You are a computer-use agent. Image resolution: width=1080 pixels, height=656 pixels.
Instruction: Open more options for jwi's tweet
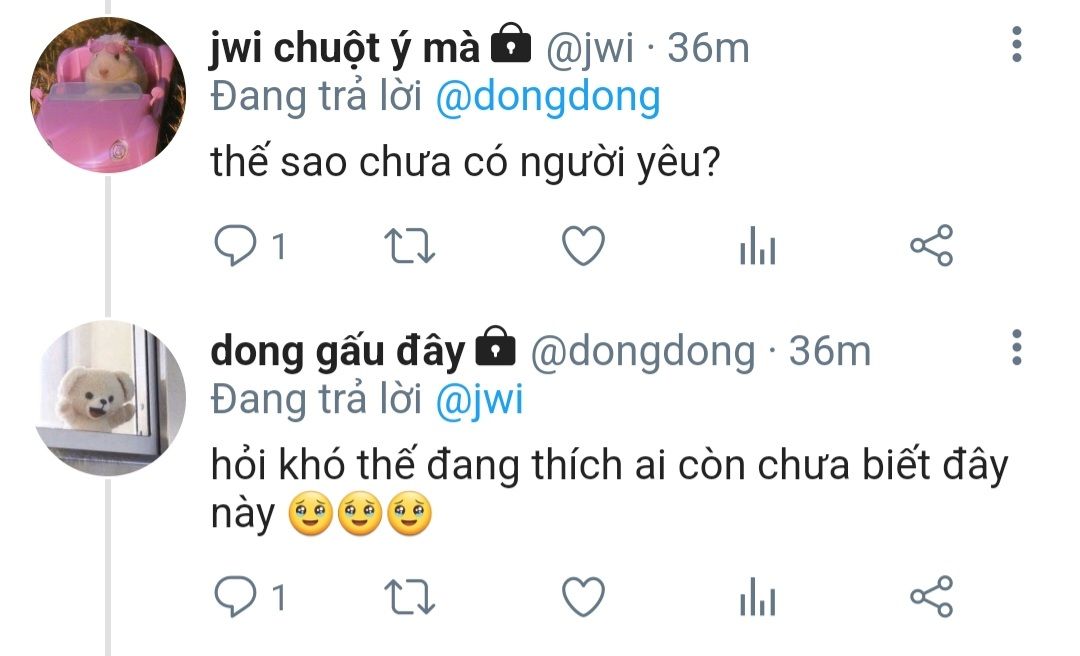[1017, 45]
